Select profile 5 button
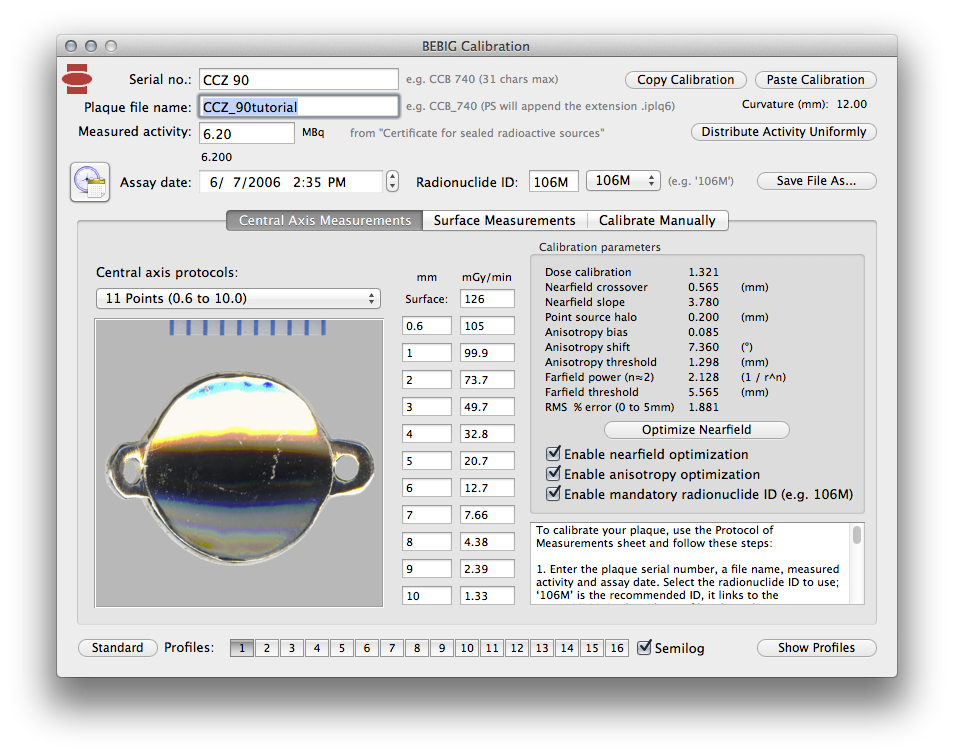Screen dimensions: 954x756 [342, 648]
